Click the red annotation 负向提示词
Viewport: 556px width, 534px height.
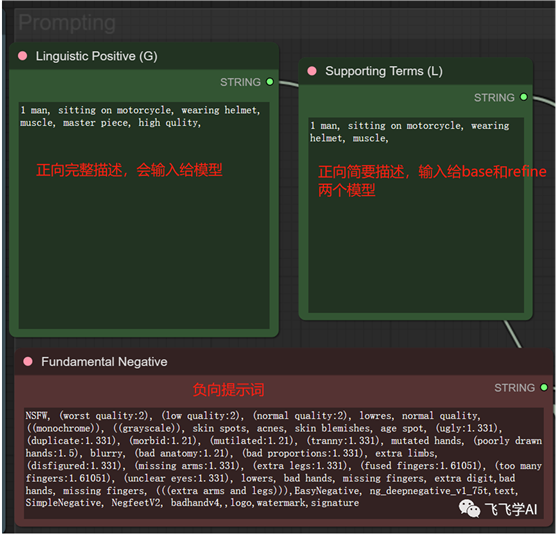coord(229,390)
